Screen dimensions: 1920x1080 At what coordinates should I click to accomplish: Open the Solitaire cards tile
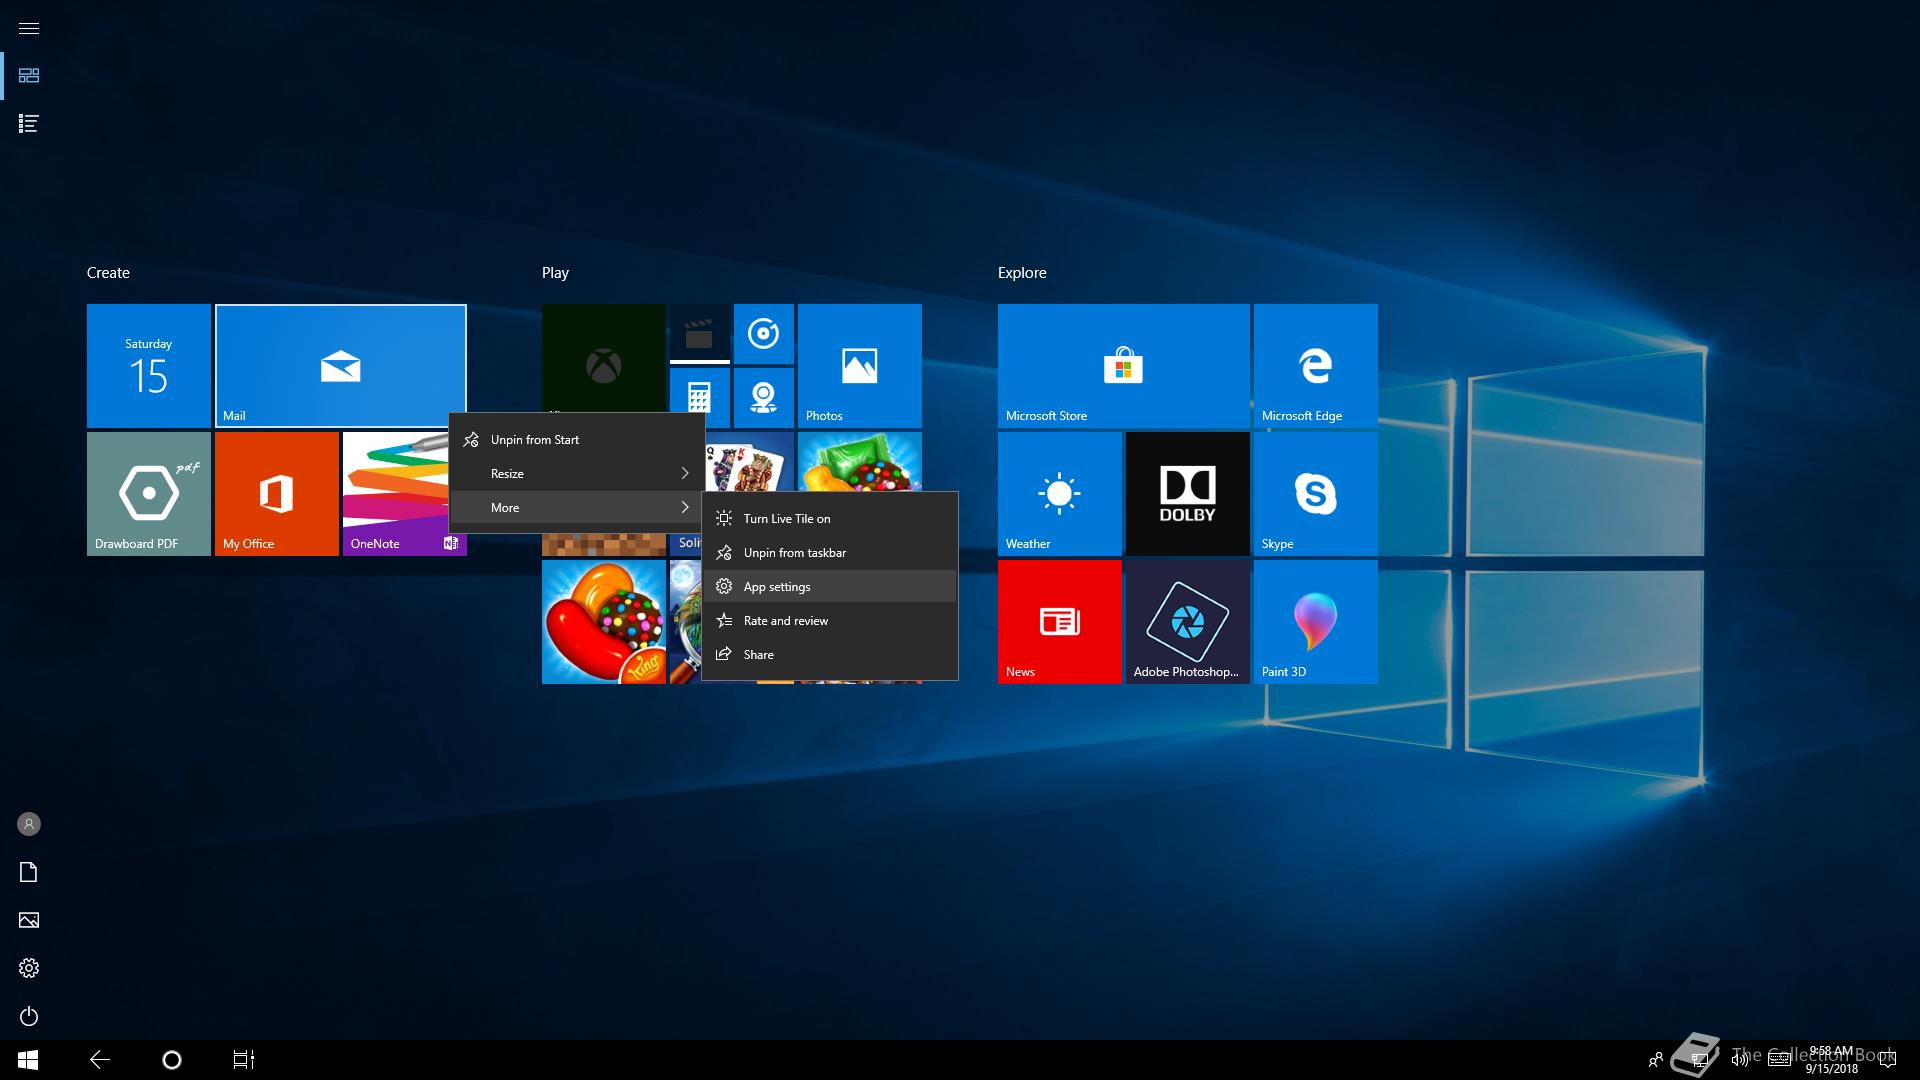pos(750,462)
